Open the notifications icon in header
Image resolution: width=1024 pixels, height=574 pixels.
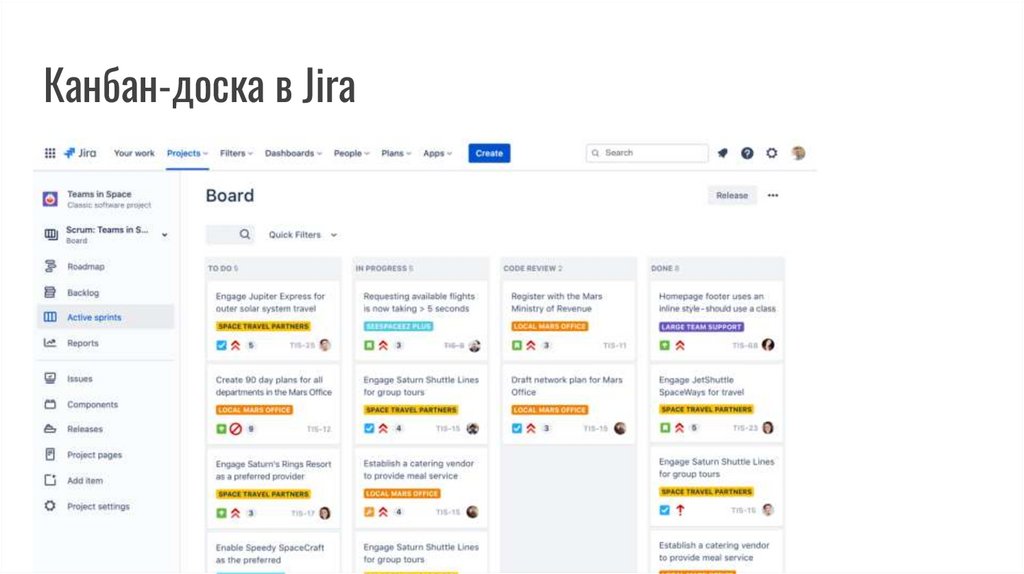pyautogui.click(x=722, y=153)
